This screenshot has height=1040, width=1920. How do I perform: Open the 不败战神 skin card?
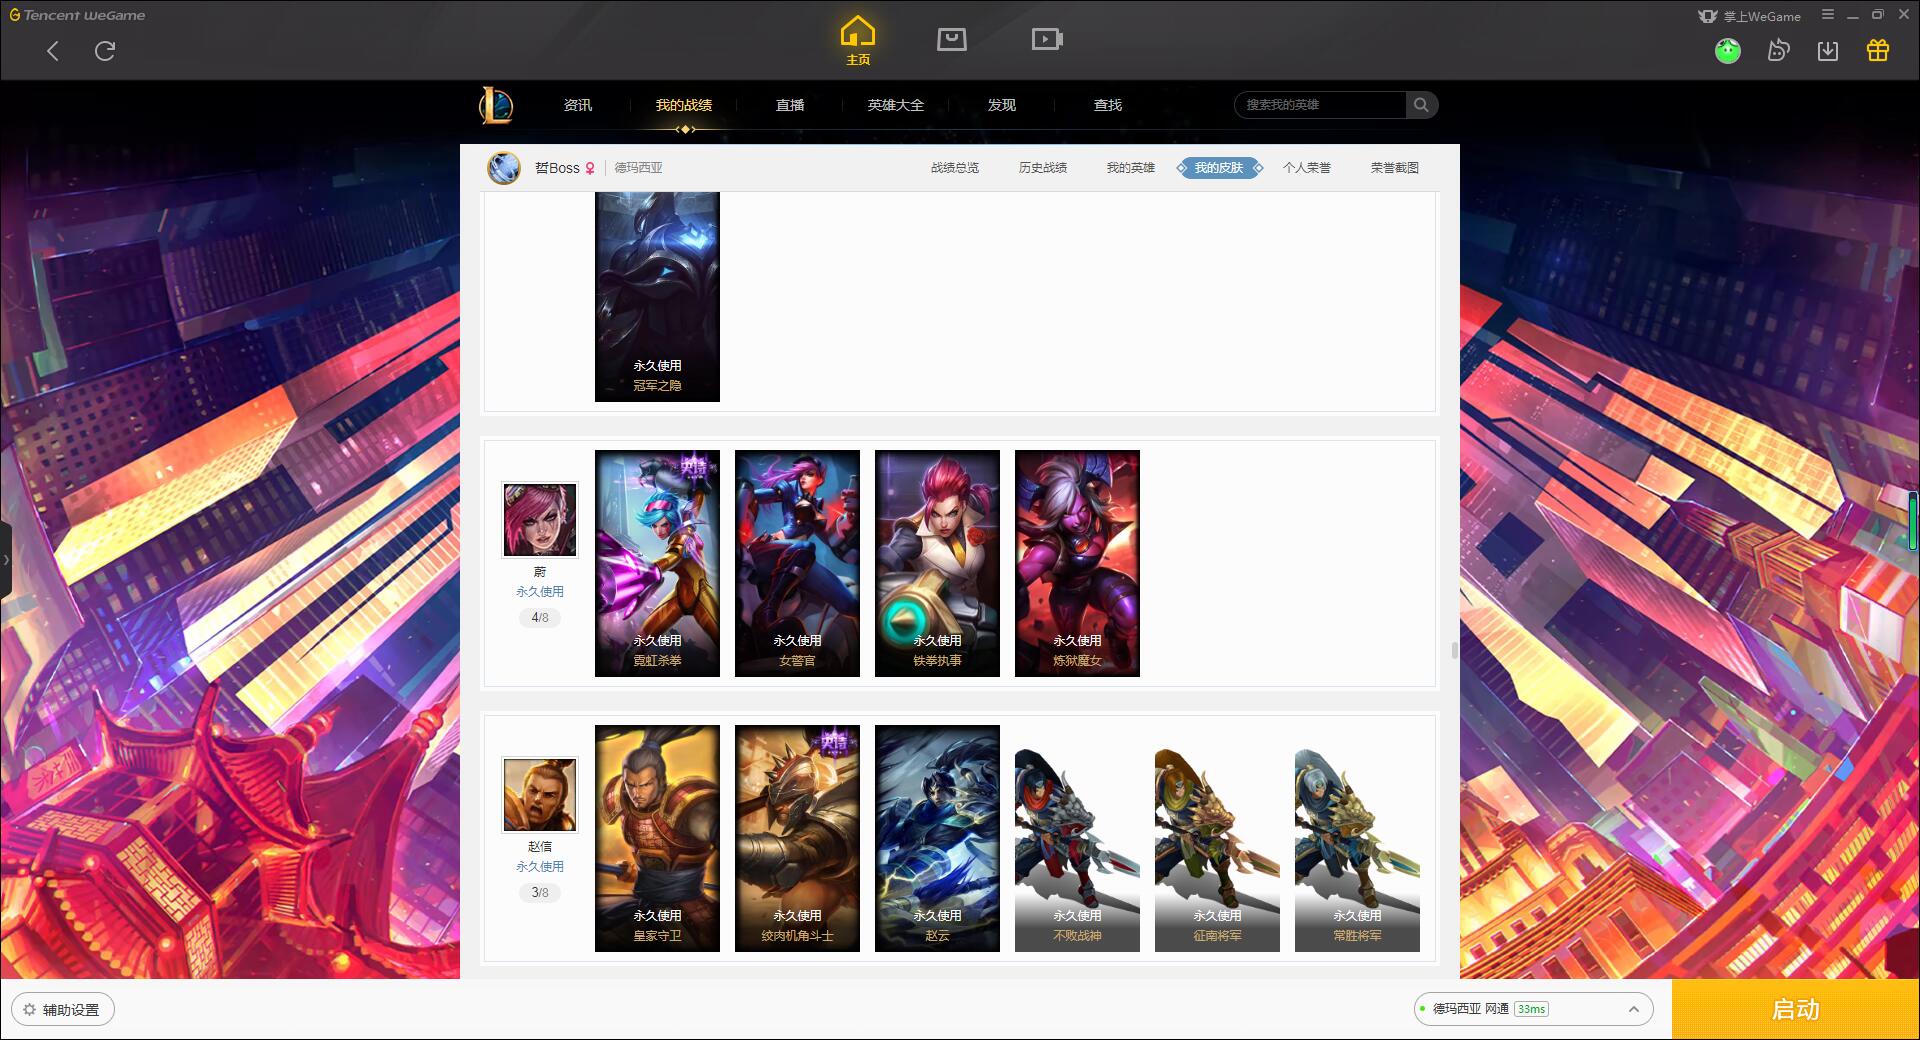1077,838
